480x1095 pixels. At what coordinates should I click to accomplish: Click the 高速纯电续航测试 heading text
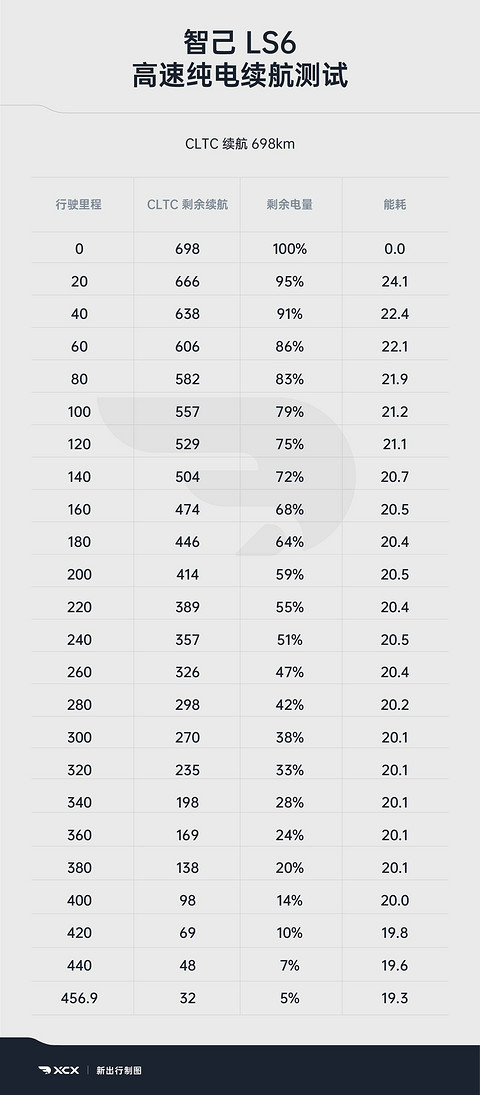click(240, 75)
